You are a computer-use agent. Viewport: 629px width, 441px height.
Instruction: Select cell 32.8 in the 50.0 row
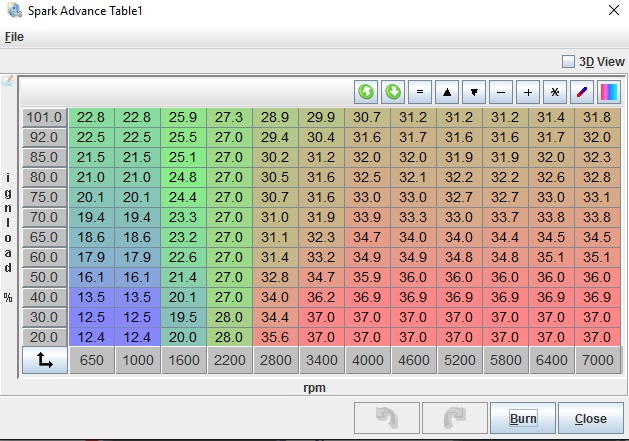pos(275,277)
